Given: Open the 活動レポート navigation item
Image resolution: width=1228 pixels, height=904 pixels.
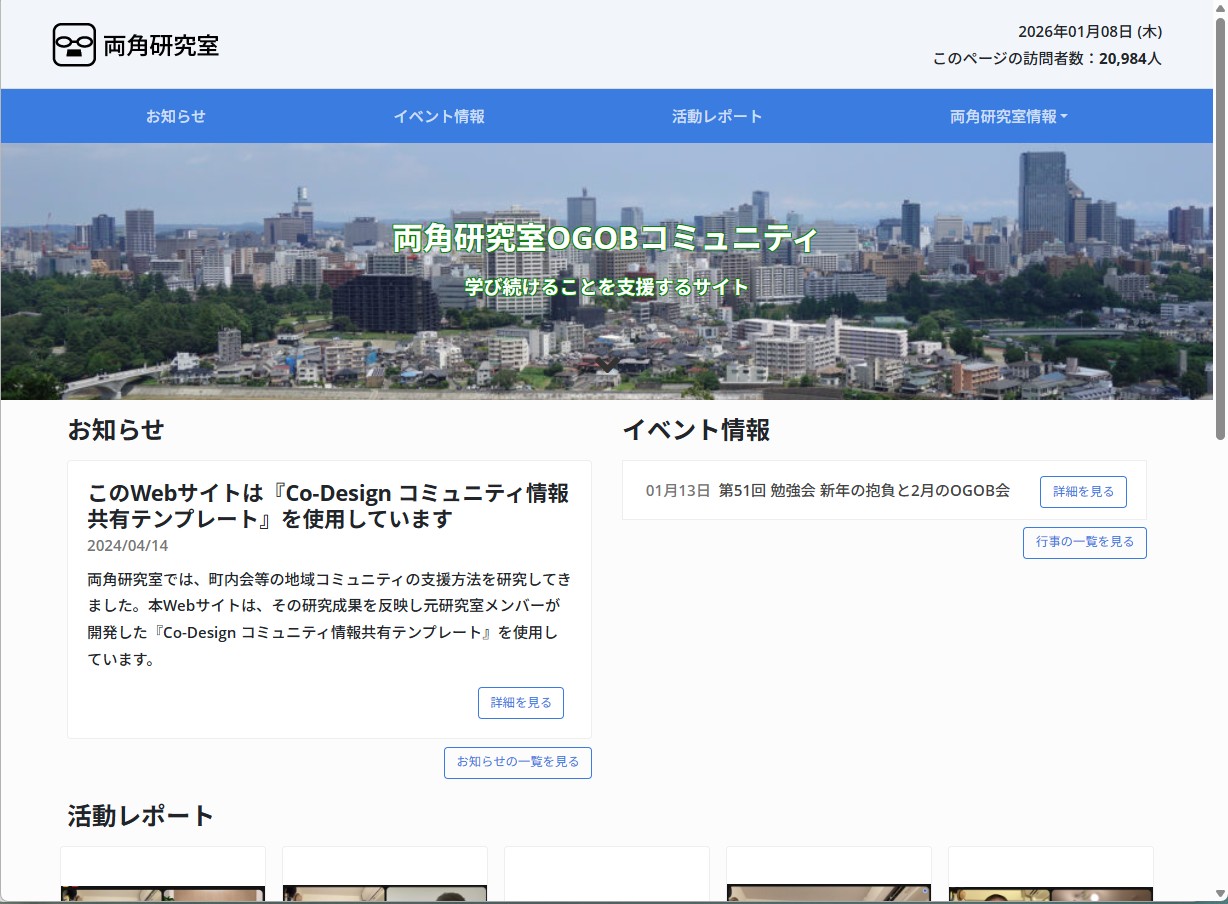Looking at the screenshot, I should pos(717,115).
